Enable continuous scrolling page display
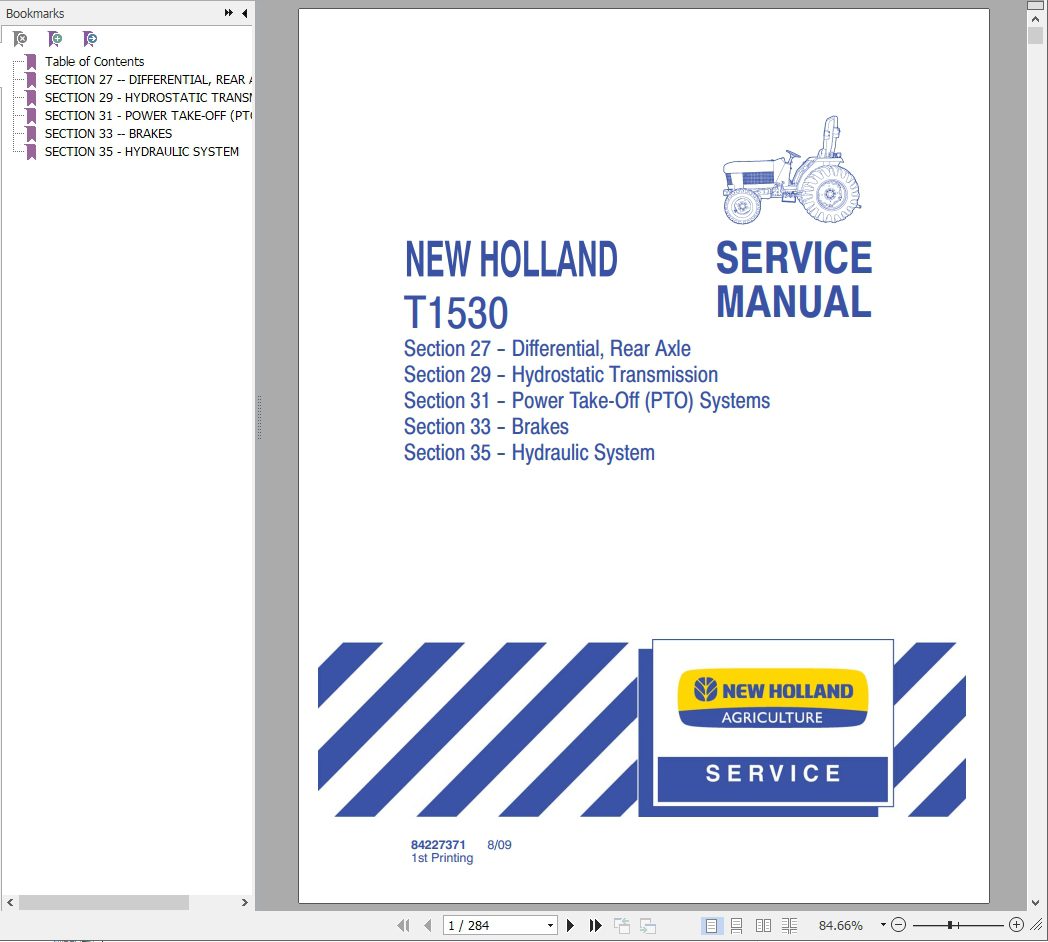 coord(738,925)
